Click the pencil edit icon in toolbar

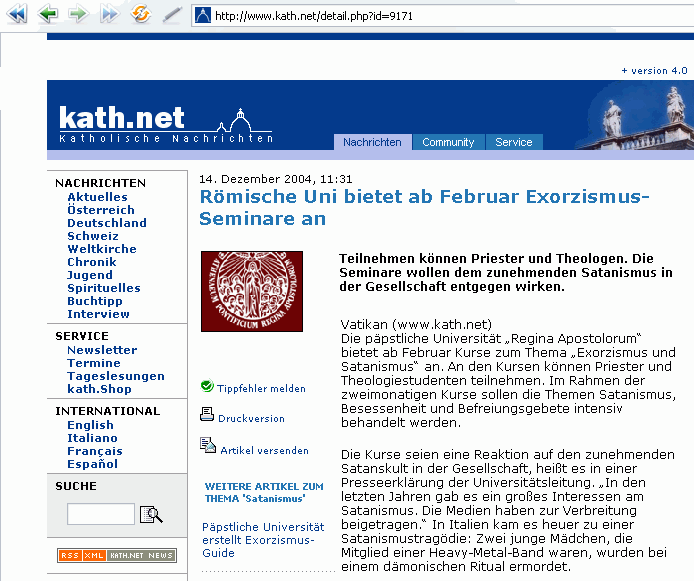[172, 14]
